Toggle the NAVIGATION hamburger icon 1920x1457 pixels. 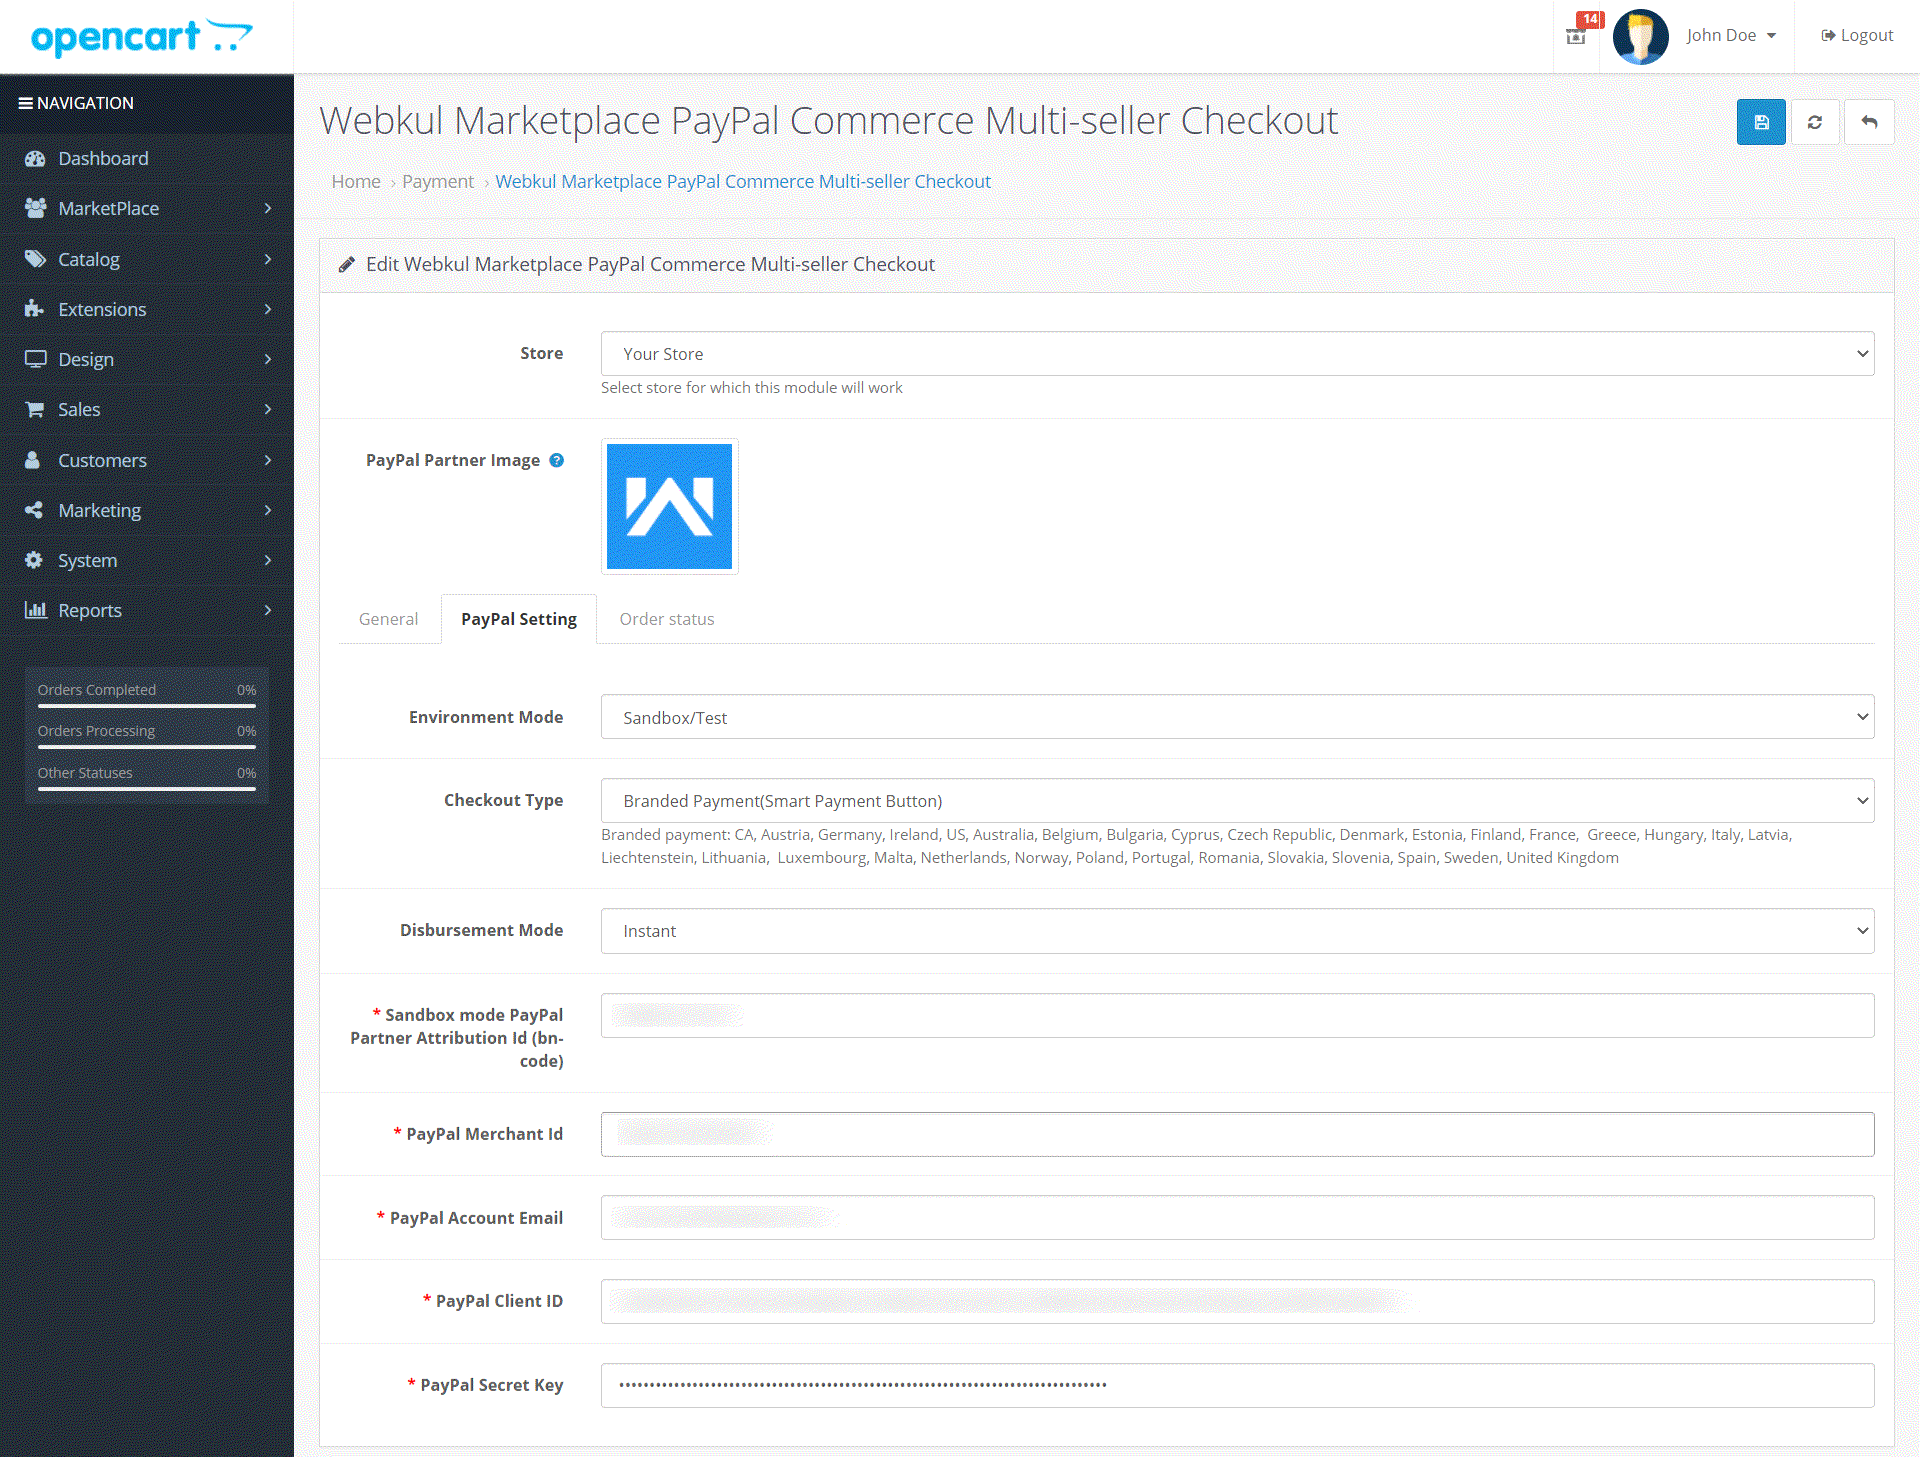26,103
